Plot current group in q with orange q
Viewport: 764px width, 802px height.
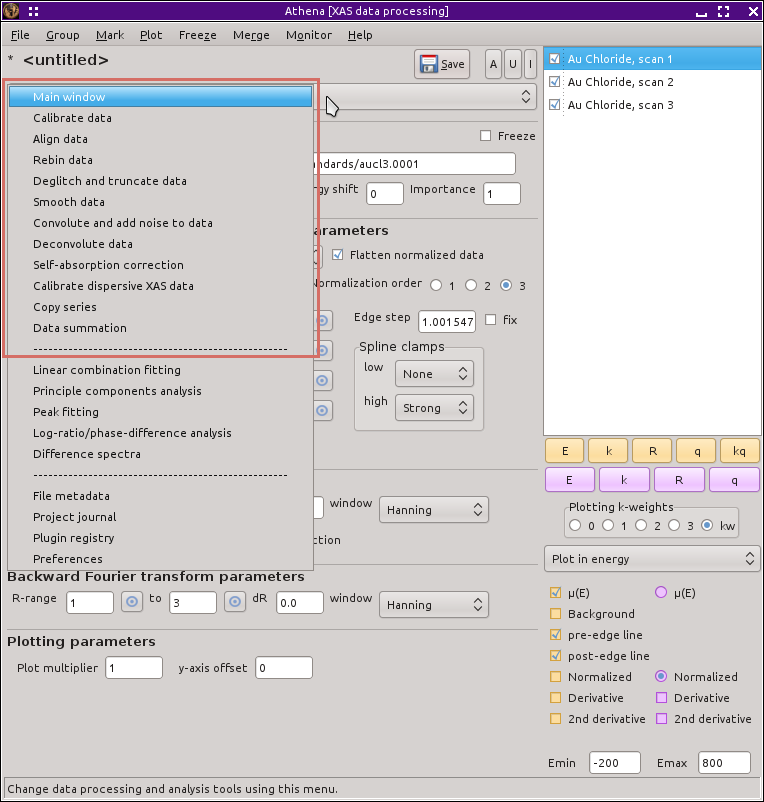[x=696, y=451]
